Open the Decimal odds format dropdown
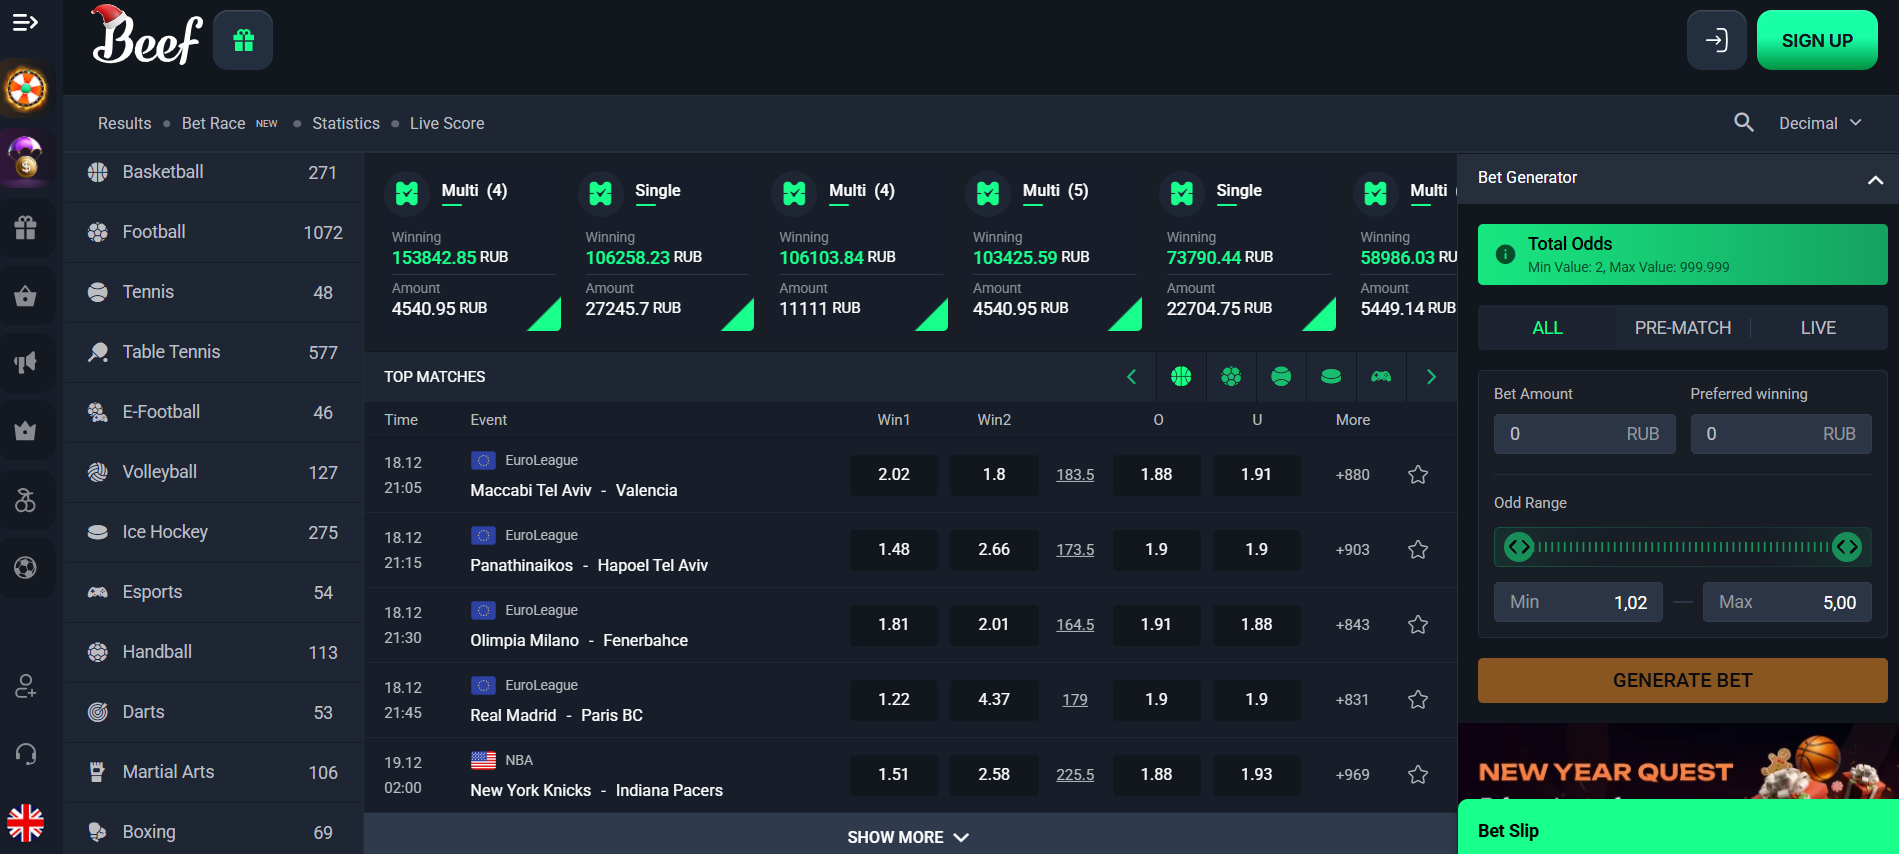The width and height of the screenshot is (1899, 854). pyautogui.click(x=1819, y=123)
